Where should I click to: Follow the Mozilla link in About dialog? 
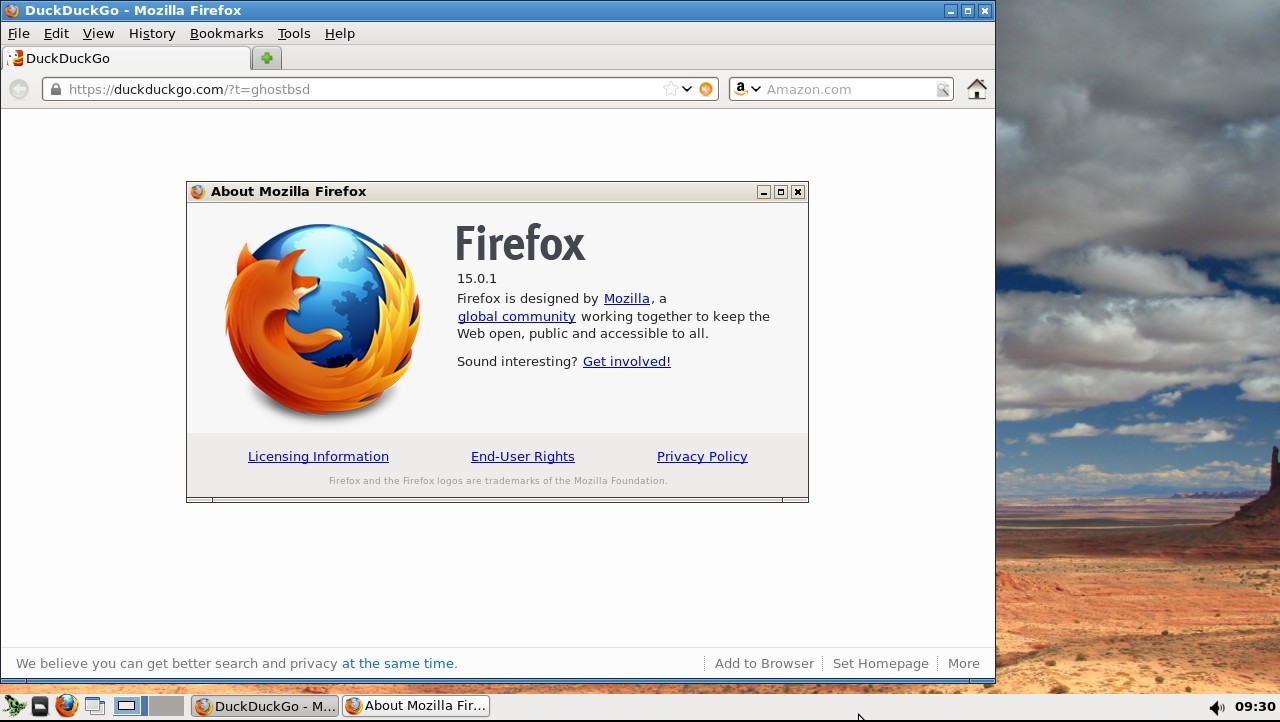[x=627, y=298]
